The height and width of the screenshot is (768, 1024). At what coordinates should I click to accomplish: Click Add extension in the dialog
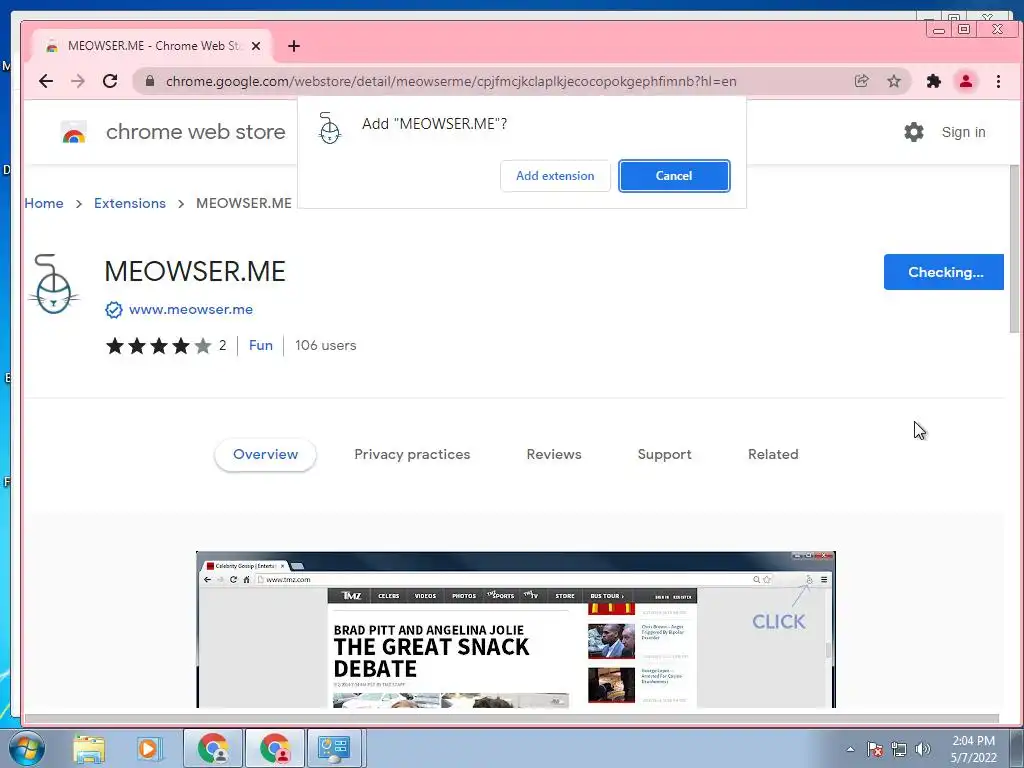[555, 176]
